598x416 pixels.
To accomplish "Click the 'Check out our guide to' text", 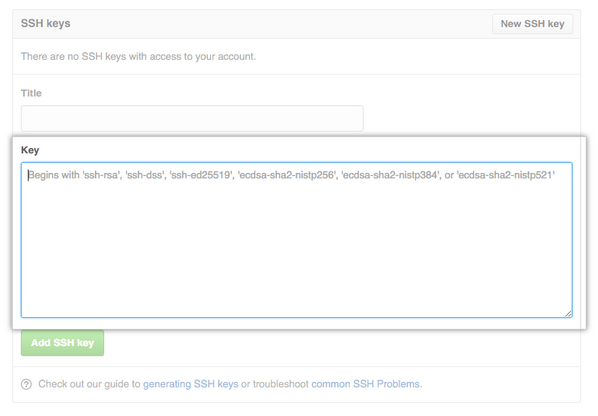I will 90,384.
